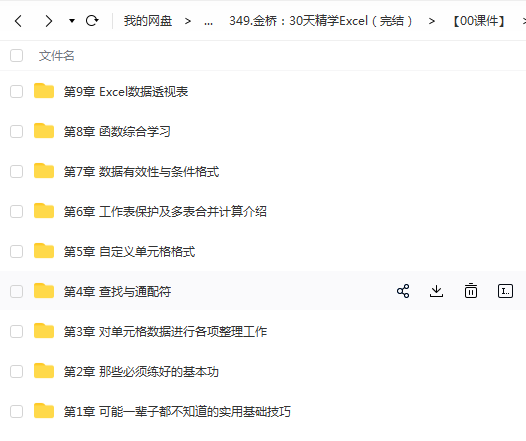Viewport: 526px width, 441px height.
Task: Click the back navigation arrow
Action: click(18, 21)
